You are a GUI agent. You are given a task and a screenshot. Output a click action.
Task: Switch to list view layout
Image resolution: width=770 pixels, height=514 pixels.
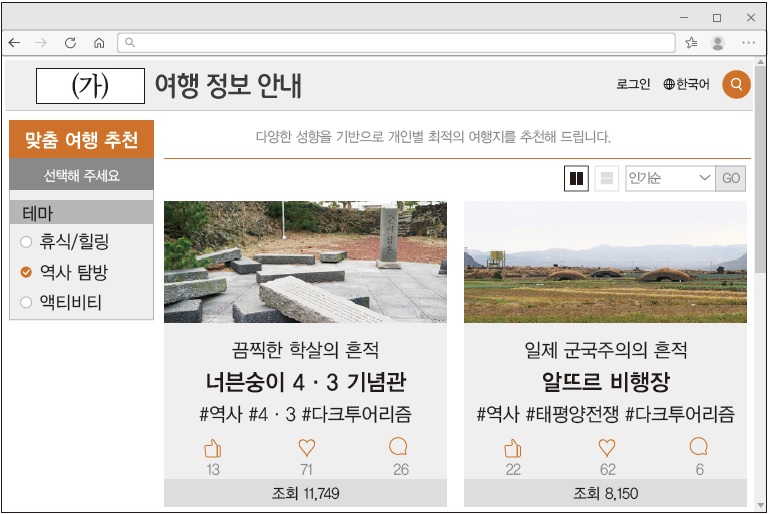606,179
